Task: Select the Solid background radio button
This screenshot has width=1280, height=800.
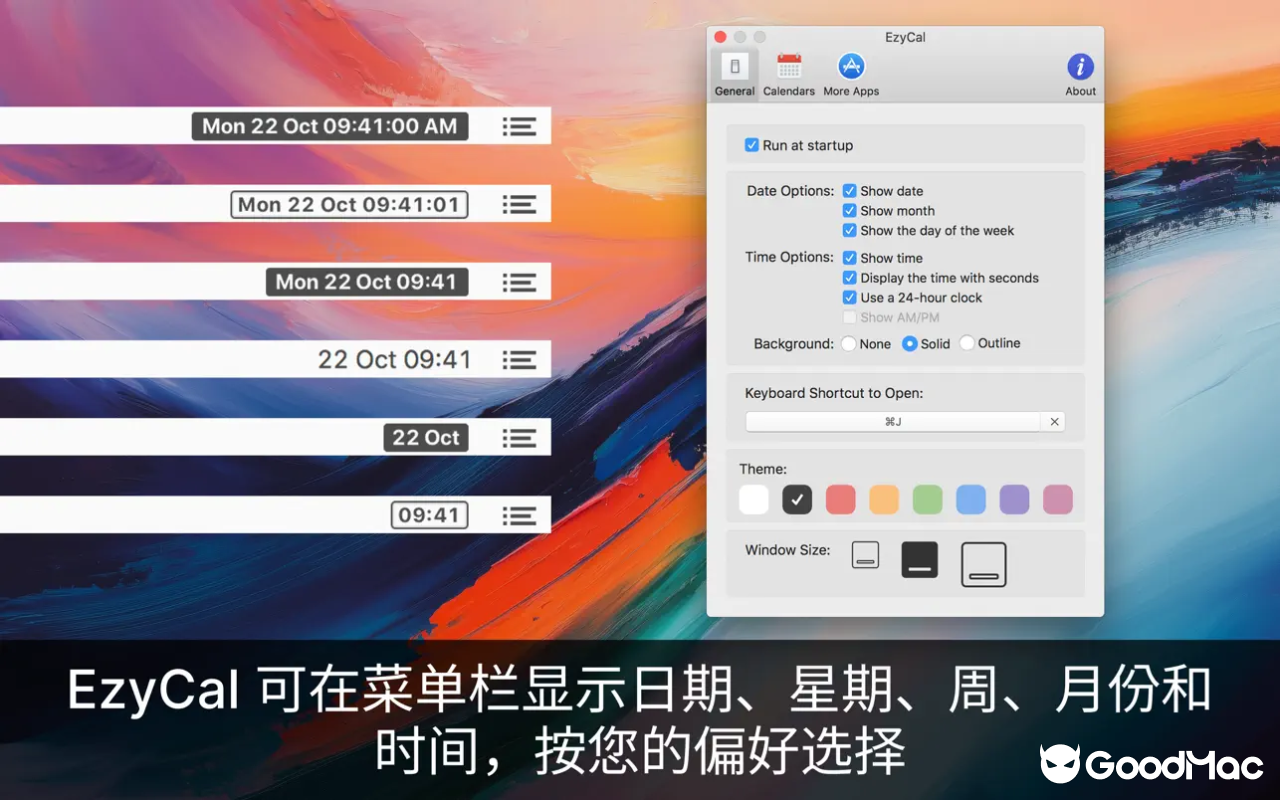Action: pos(909,343)
